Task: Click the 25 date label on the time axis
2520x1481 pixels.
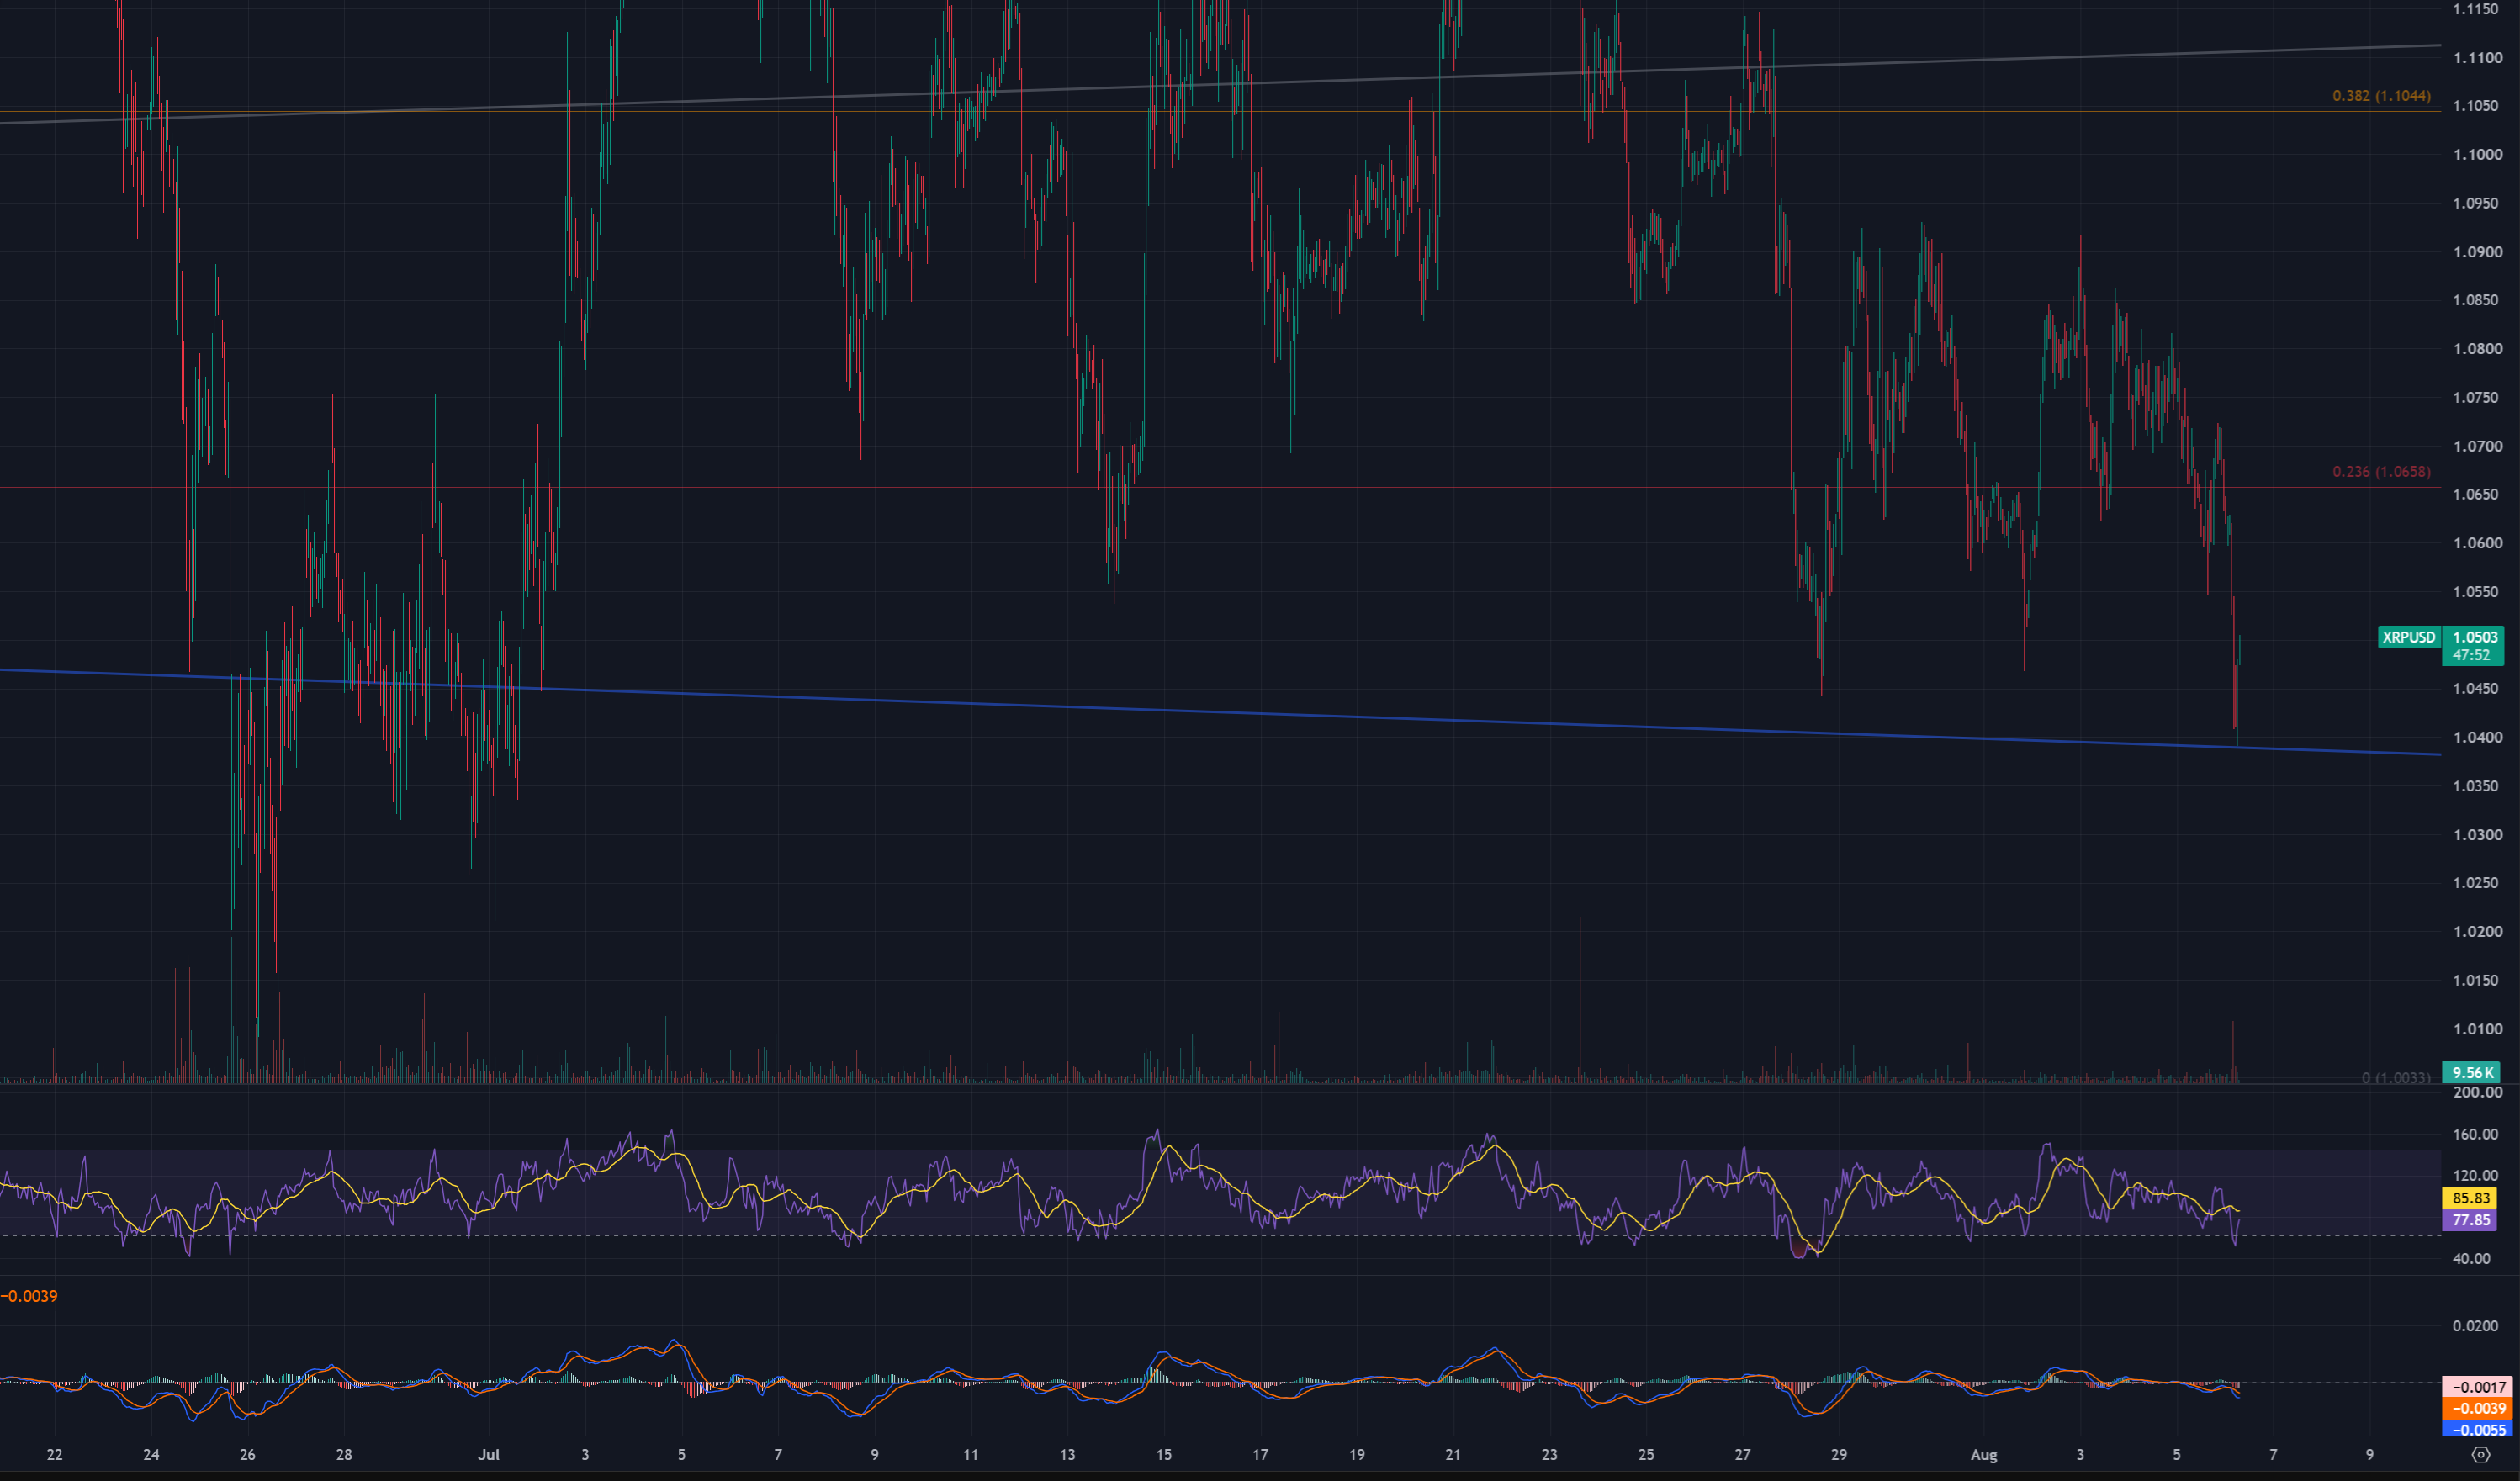Action: pos(1646,1455)
